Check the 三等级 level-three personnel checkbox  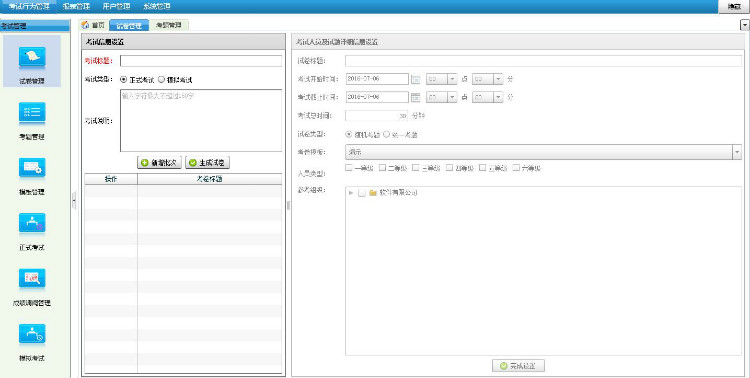pos(416,168)
